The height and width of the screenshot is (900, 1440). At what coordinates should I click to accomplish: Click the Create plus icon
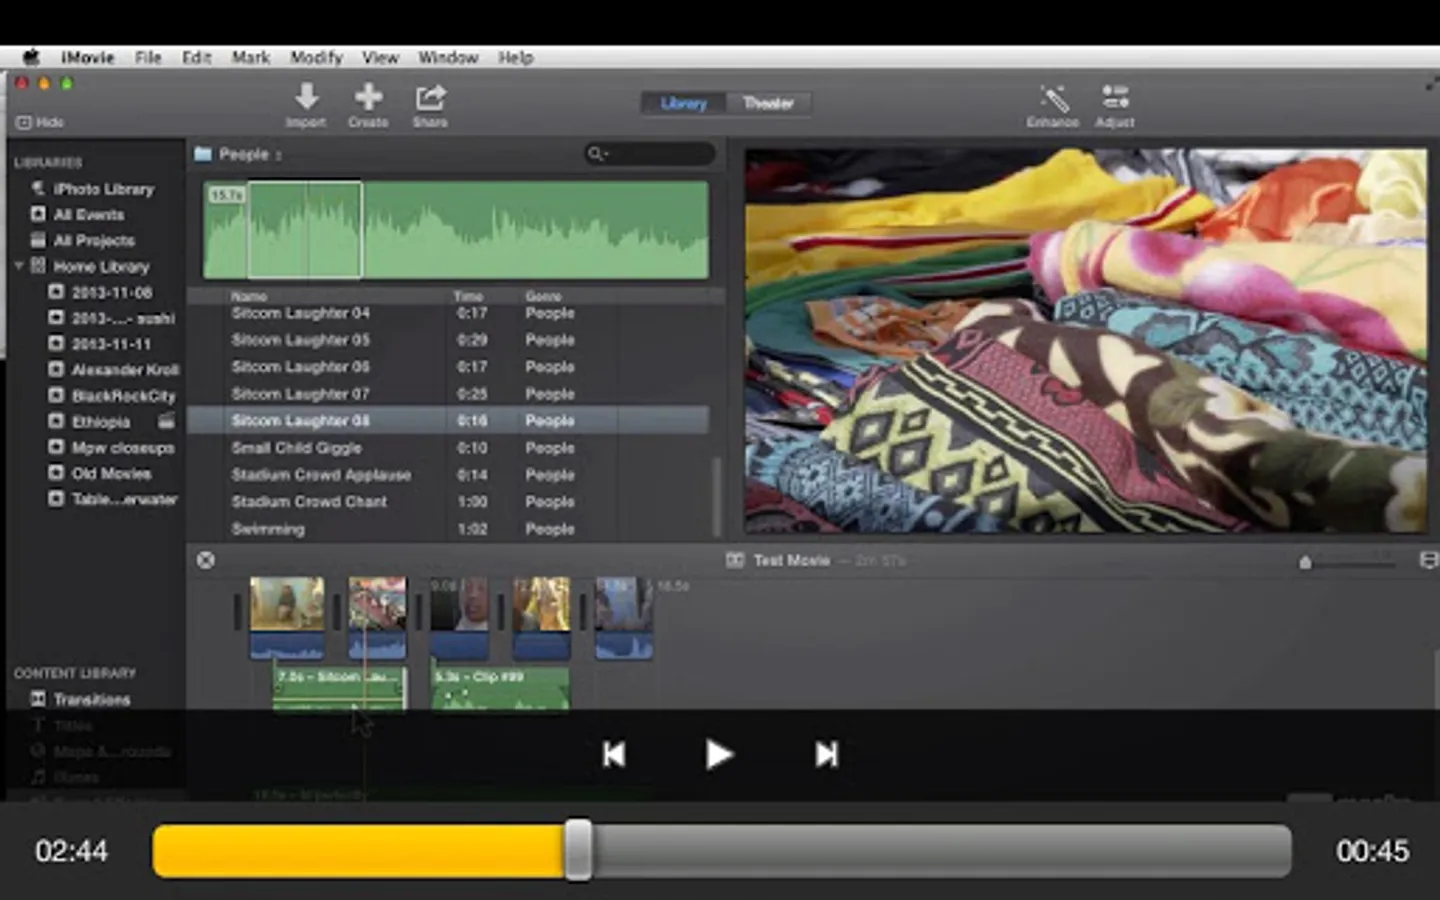(368, 98)
